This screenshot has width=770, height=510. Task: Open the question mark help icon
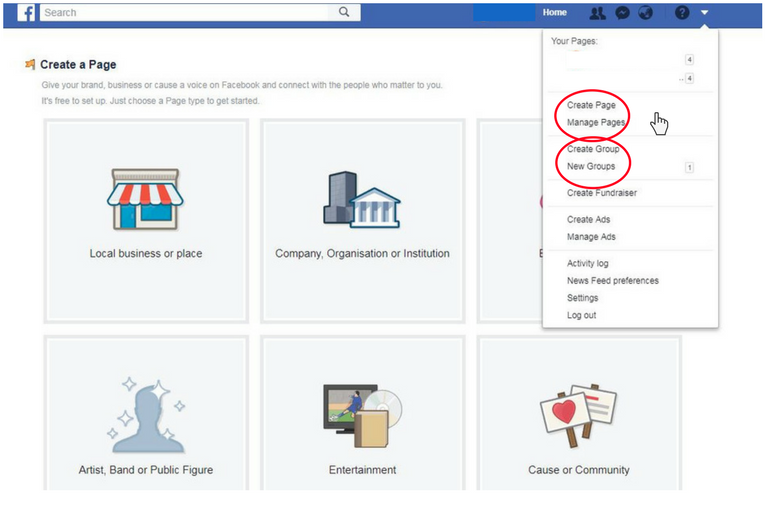(x=682, y=13)
